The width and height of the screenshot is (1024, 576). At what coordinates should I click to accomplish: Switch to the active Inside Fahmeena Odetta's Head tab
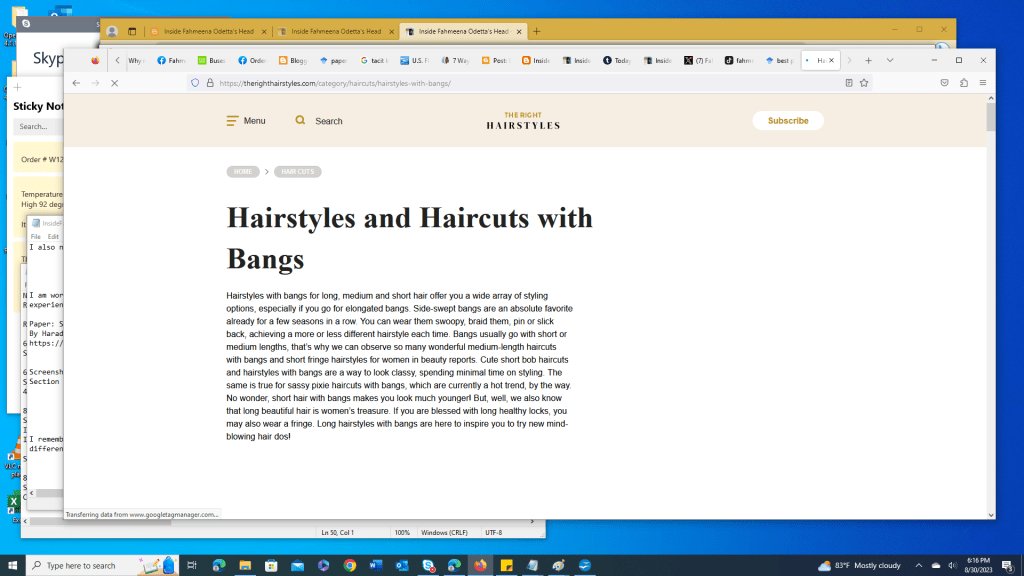pos(460,31)
